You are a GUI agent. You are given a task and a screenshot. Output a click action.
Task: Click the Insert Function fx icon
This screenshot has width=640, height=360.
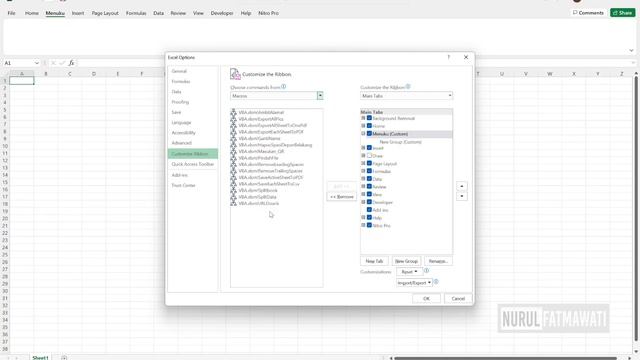pos(71,63)
